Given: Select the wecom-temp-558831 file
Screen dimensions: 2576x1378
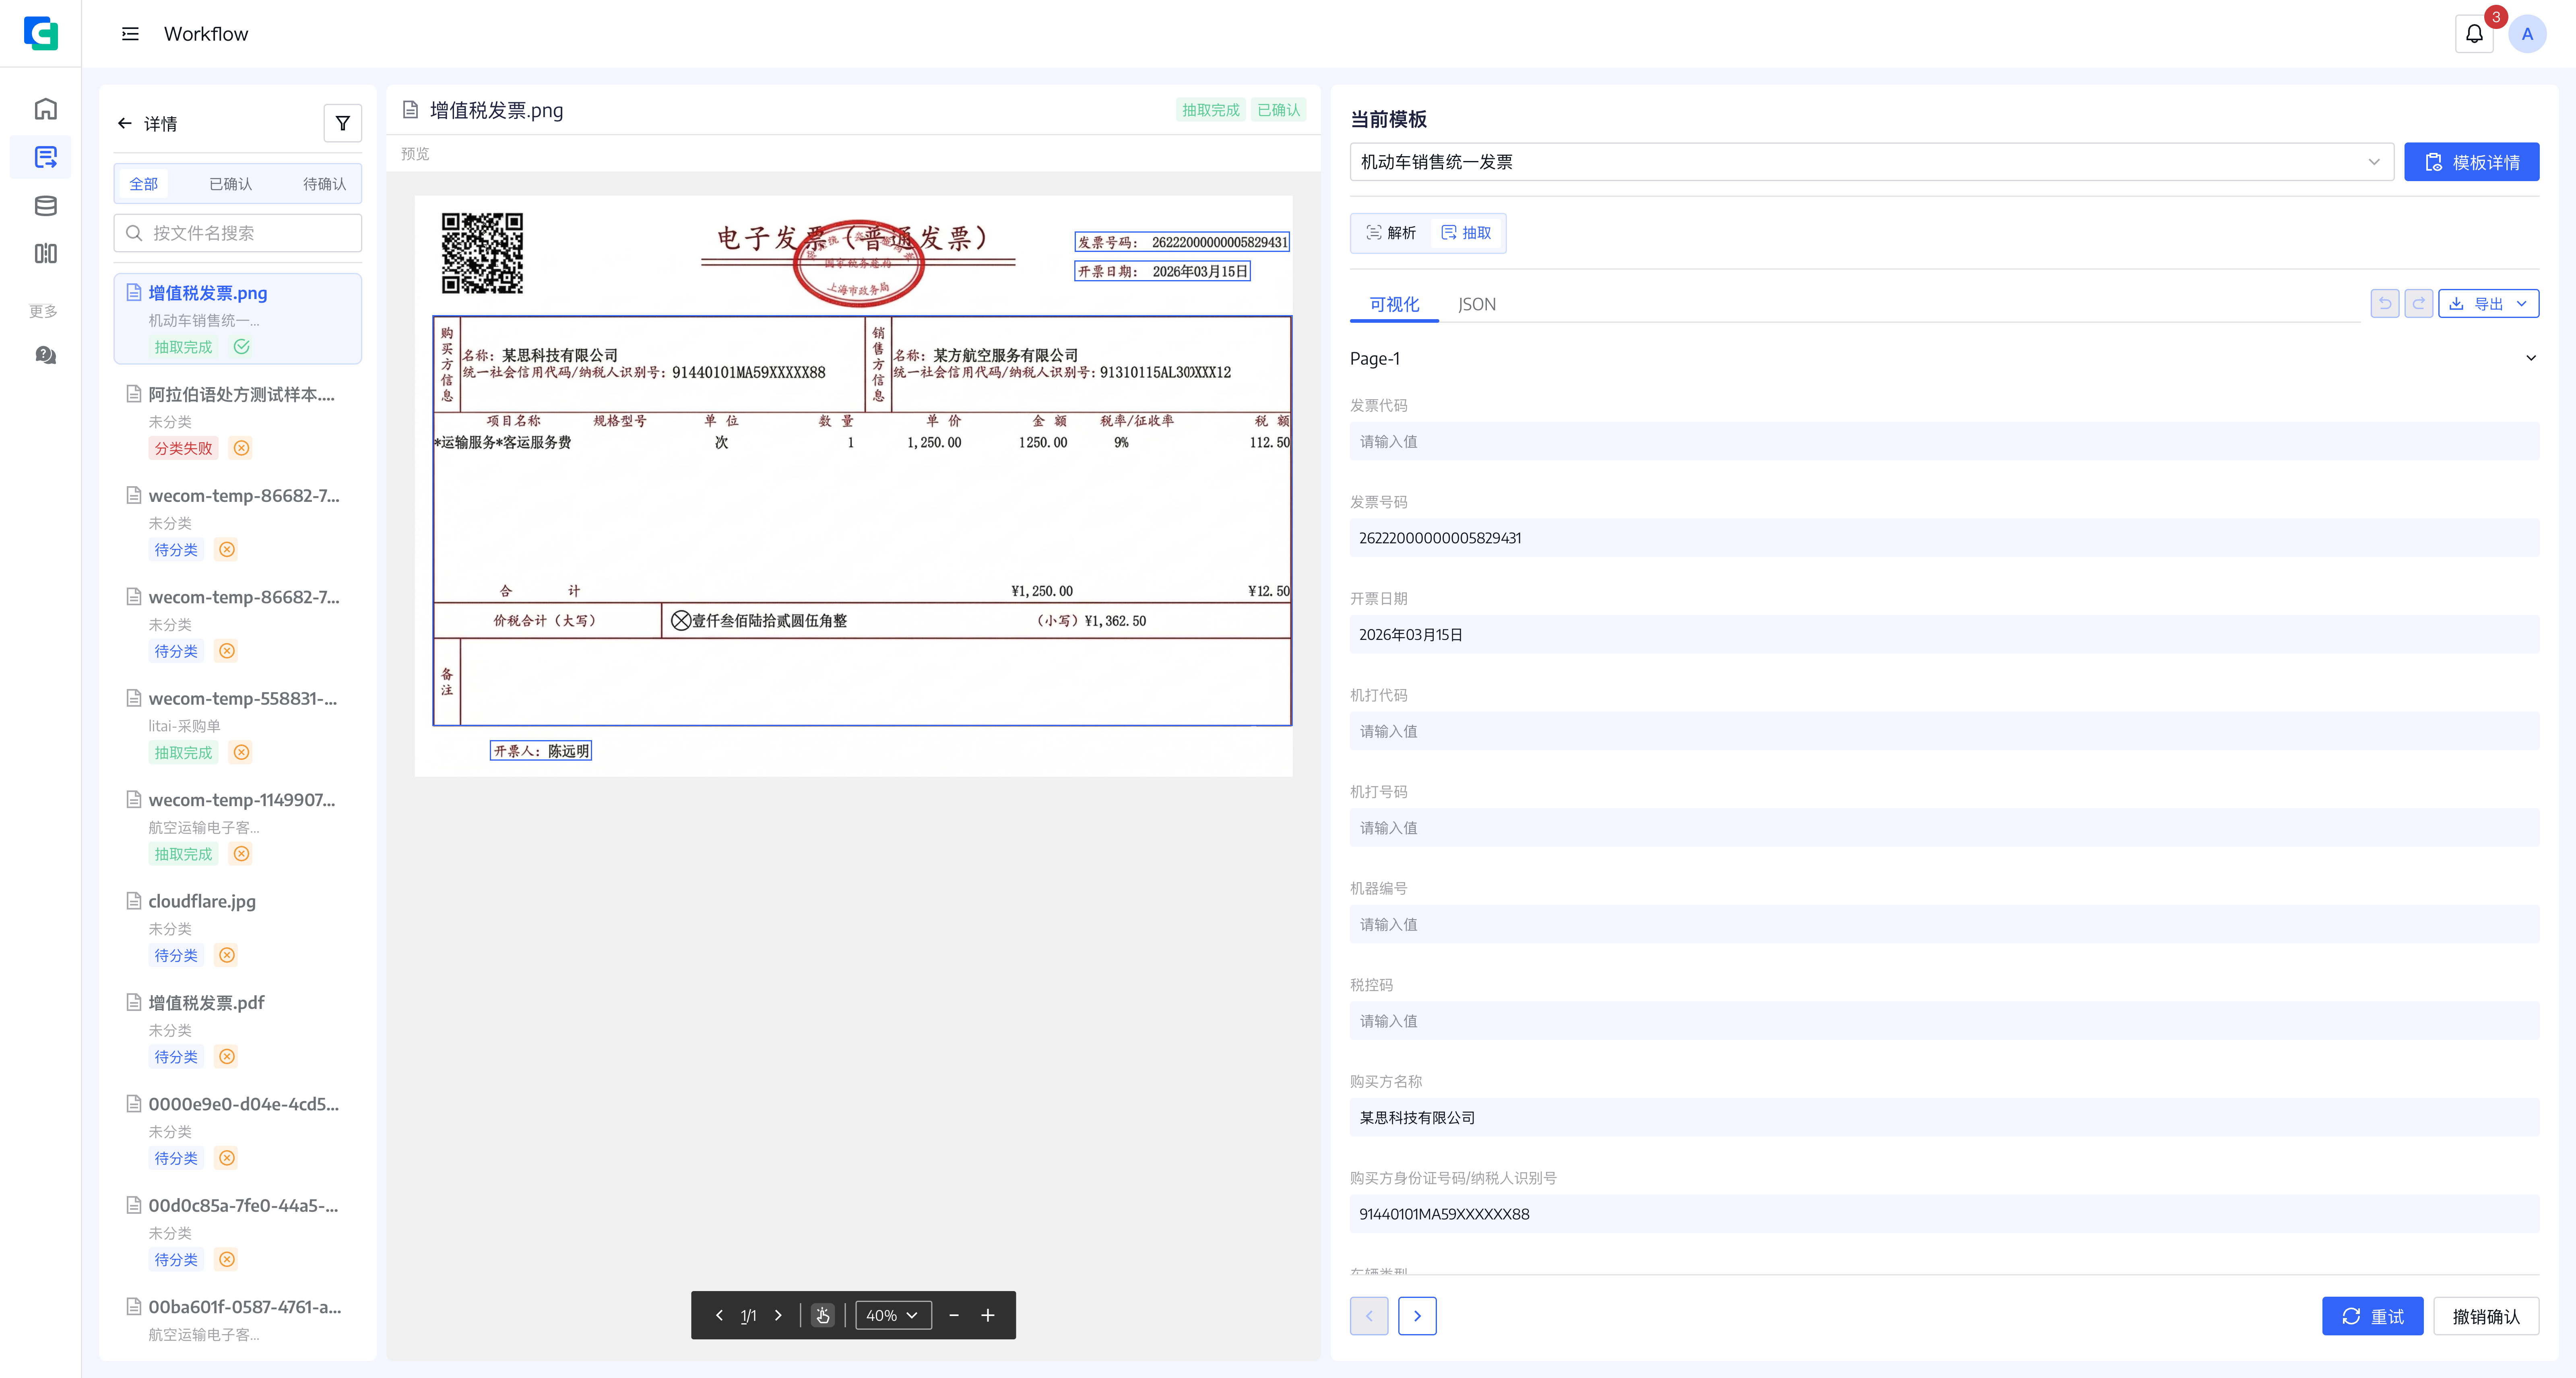Looking at the screenshot, I should (x=238, y=725).
